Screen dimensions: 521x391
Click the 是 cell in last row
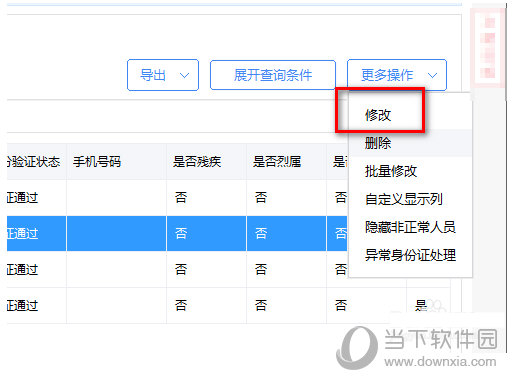point(421,305)
